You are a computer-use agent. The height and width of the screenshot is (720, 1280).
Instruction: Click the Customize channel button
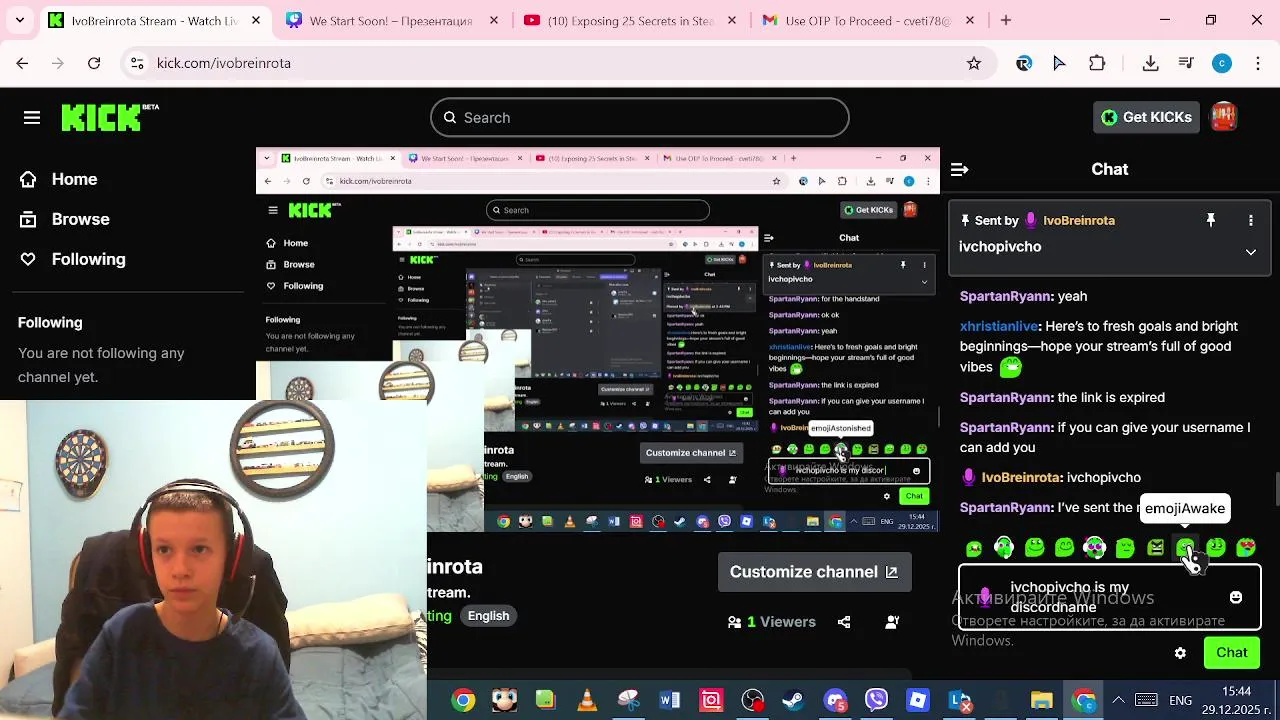[814, 572]
